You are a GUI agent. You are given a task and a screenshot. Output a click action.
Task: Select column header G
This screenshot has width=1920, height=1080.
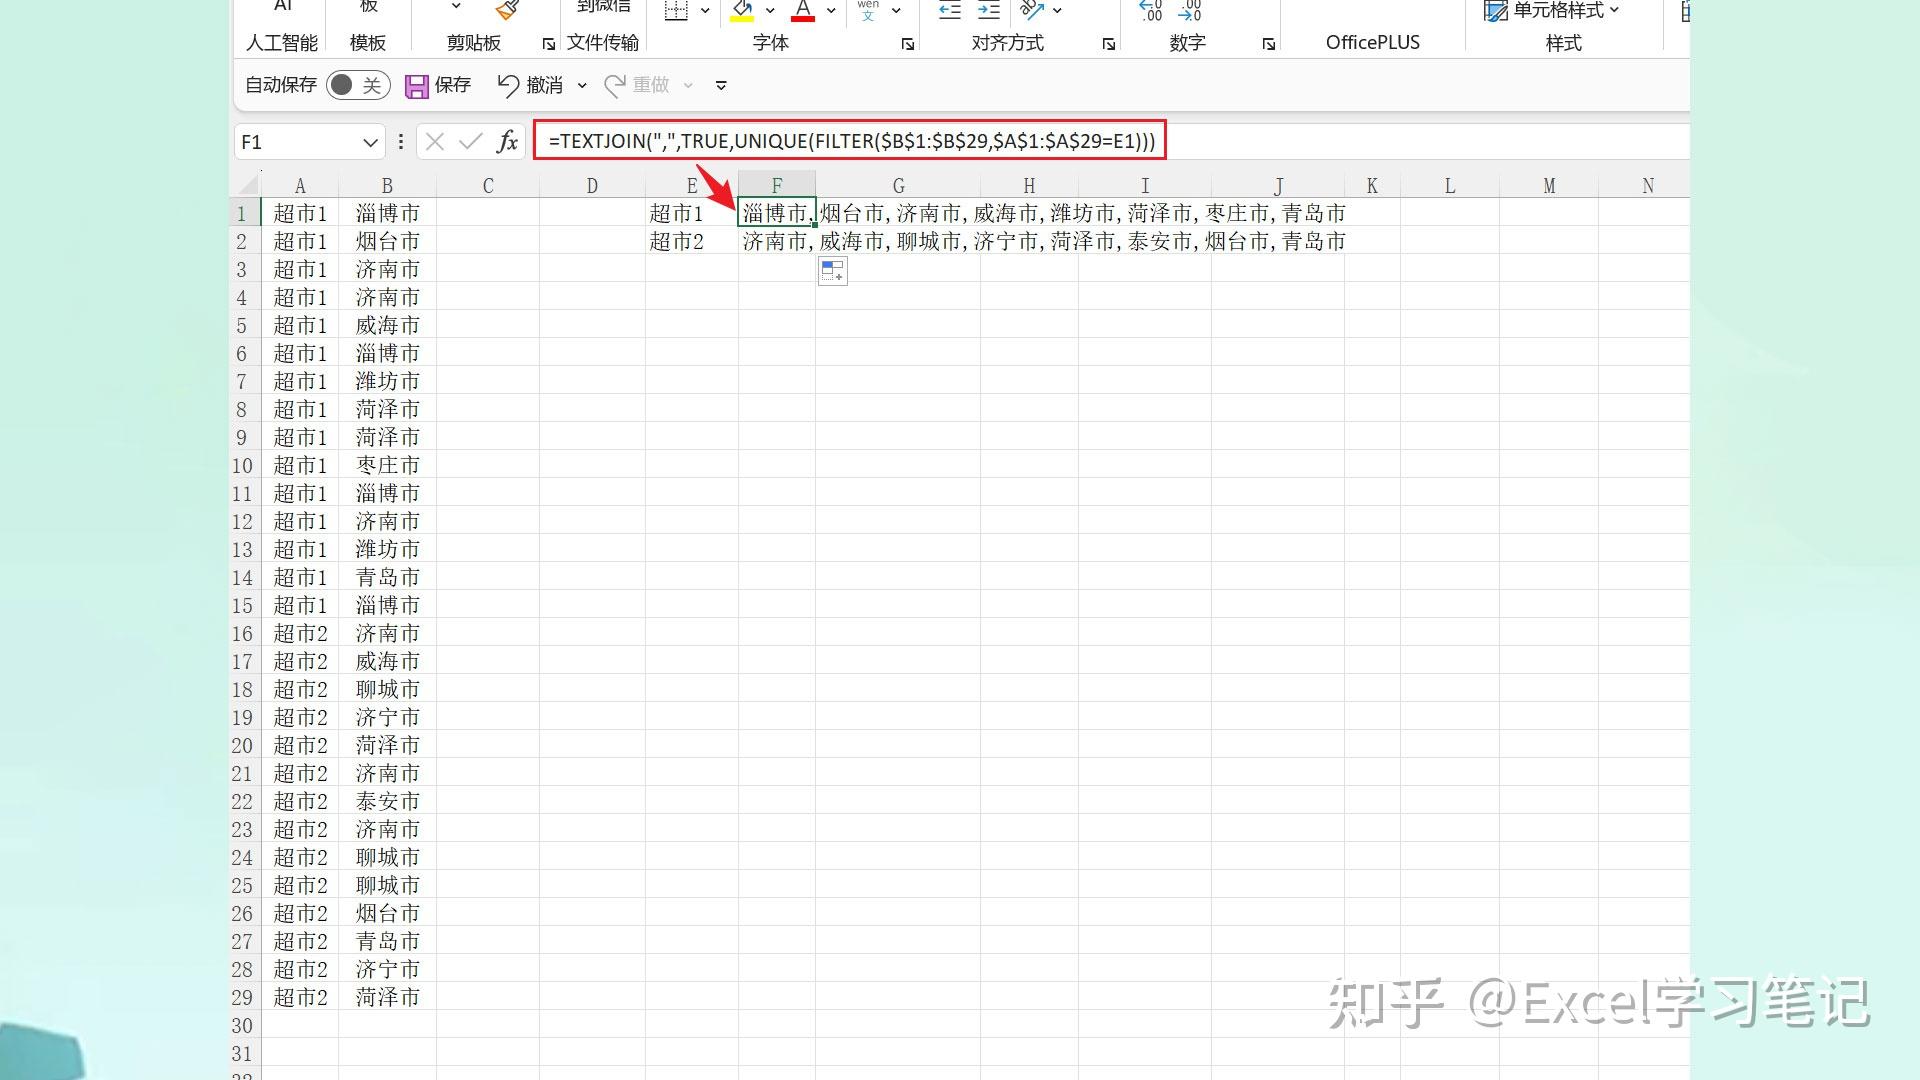[x=898, y=186]
